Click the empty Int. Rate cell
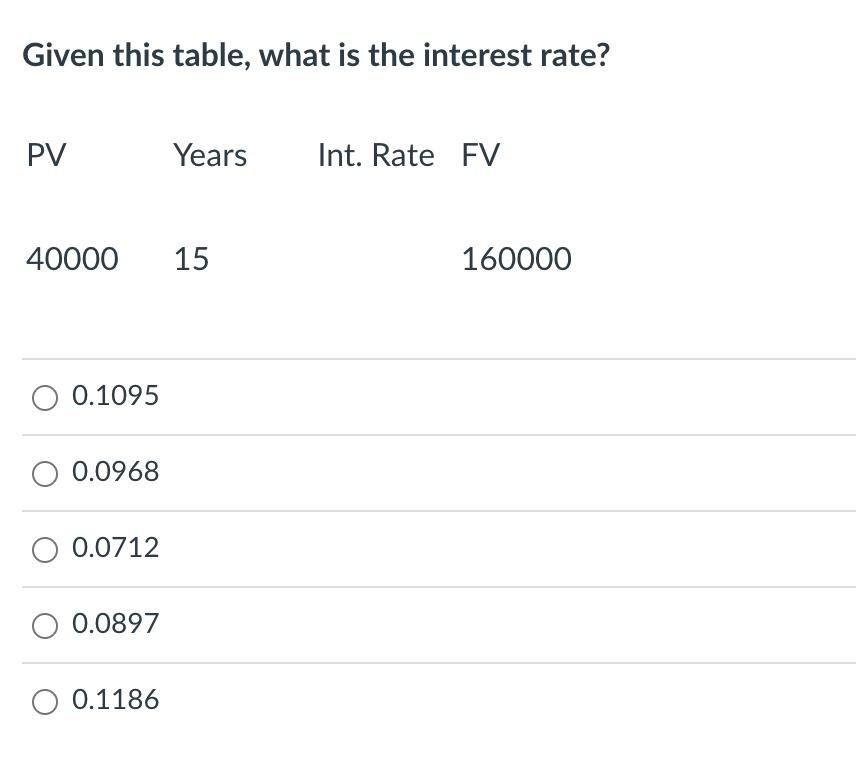The width and height of the screenshot is (856, 766). tap(376, 259)
